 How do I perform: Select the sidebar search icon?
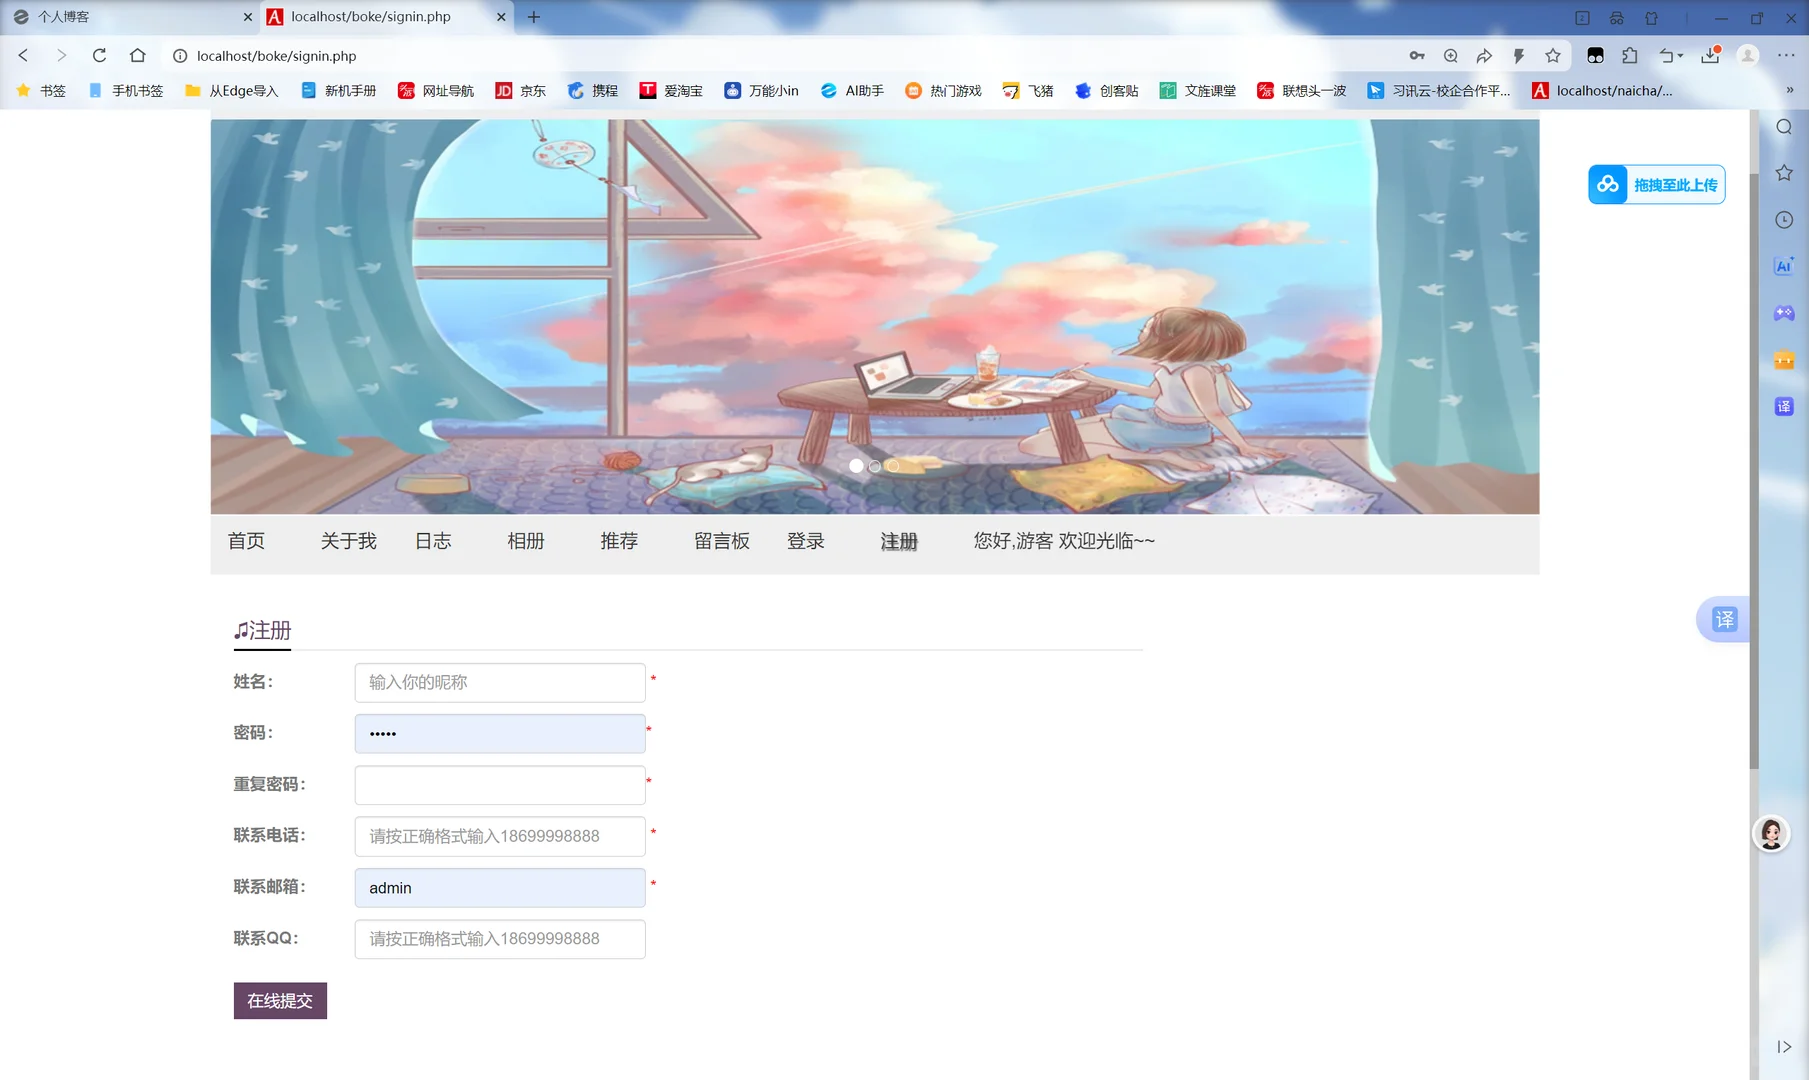click(1783, 127)
